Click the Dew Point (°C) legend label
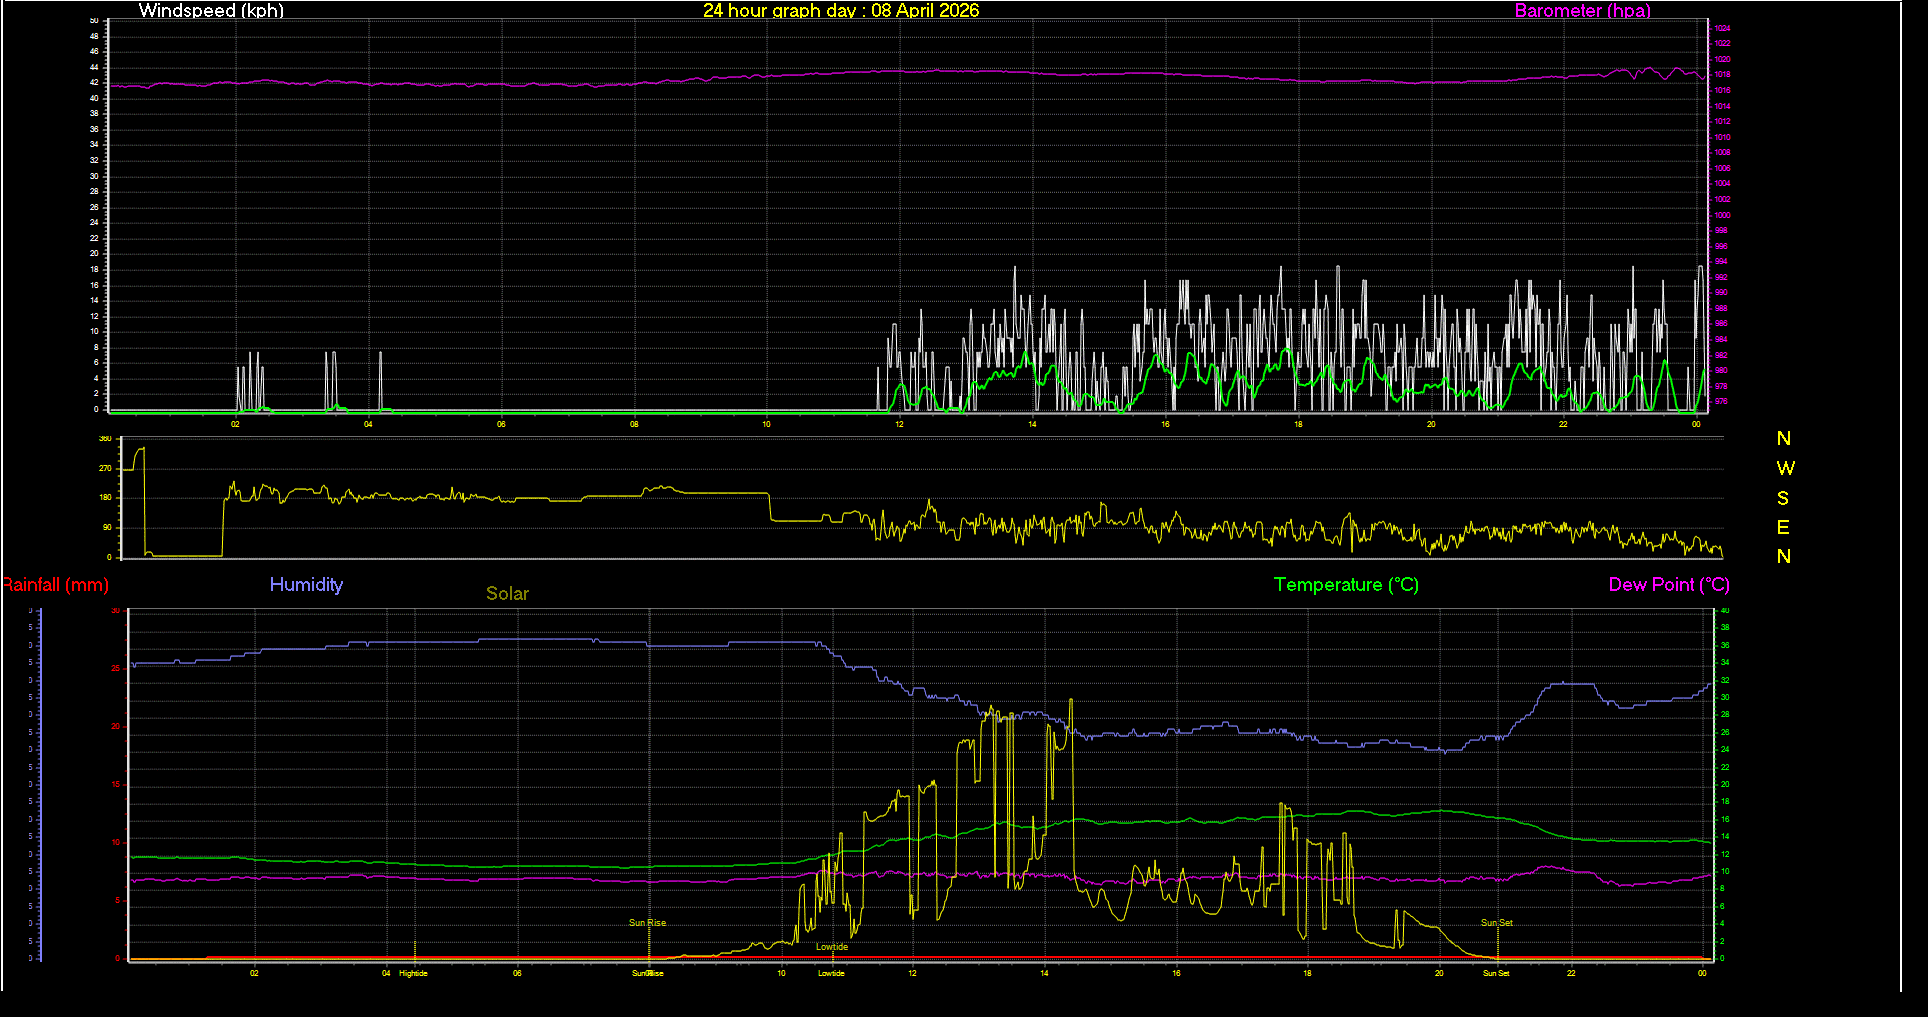 pos(1668,585)
